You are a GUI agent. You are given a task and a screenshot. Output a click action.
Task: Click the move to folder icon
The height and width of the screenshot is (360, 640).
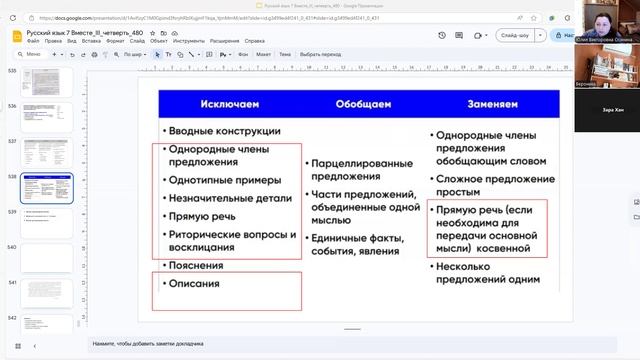tap(164, 33)
